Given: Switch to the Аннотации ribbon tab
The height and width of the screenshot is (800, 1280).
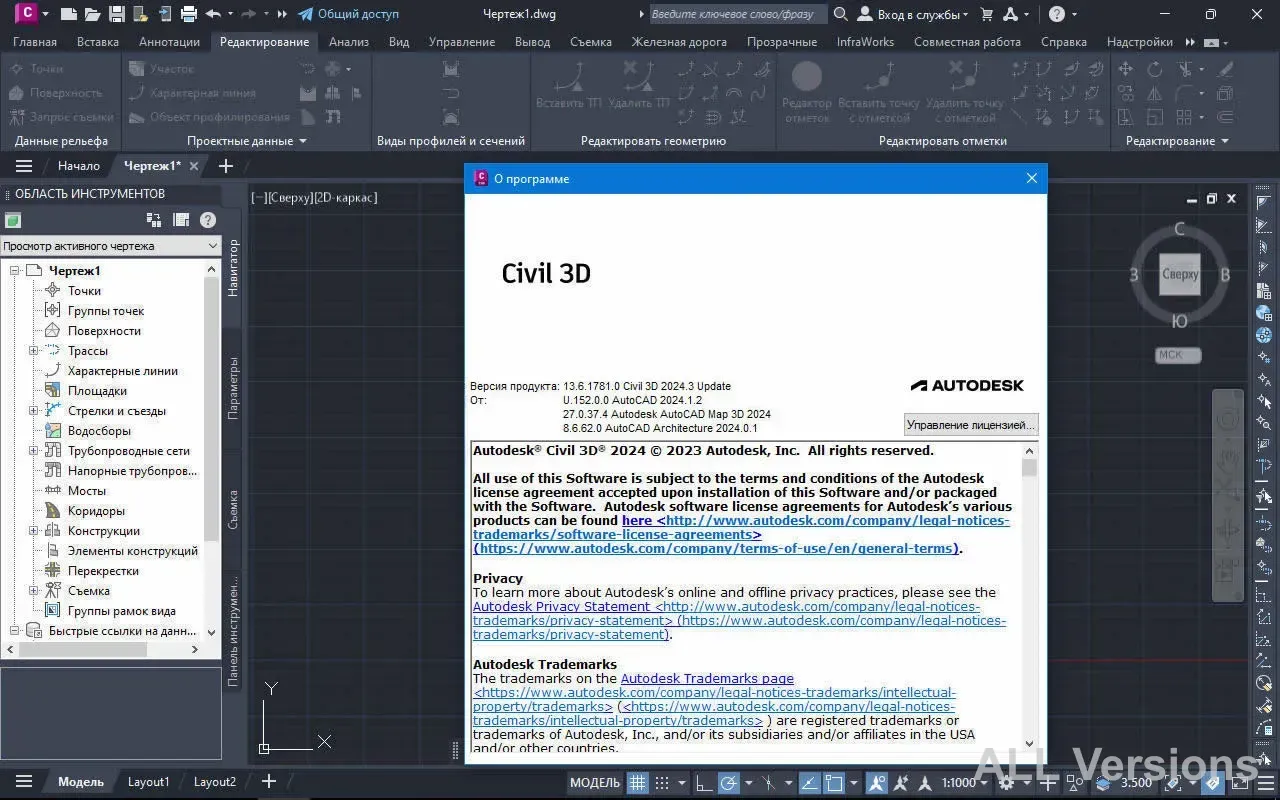Looking at the screenshot, I should pyautogui.click(x=169, y=42).
